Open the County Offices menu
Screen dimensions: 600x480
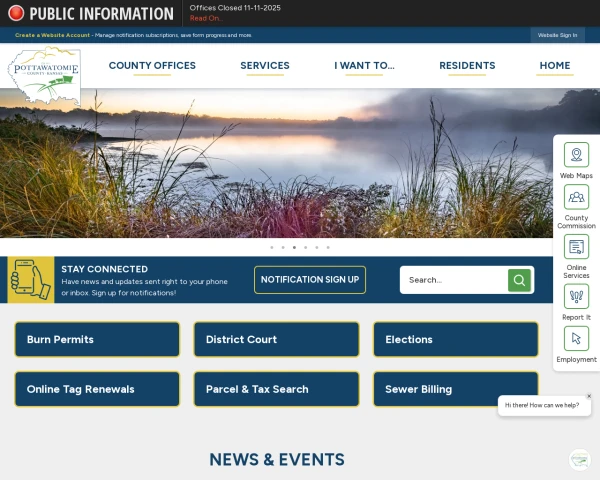point(152,65)
